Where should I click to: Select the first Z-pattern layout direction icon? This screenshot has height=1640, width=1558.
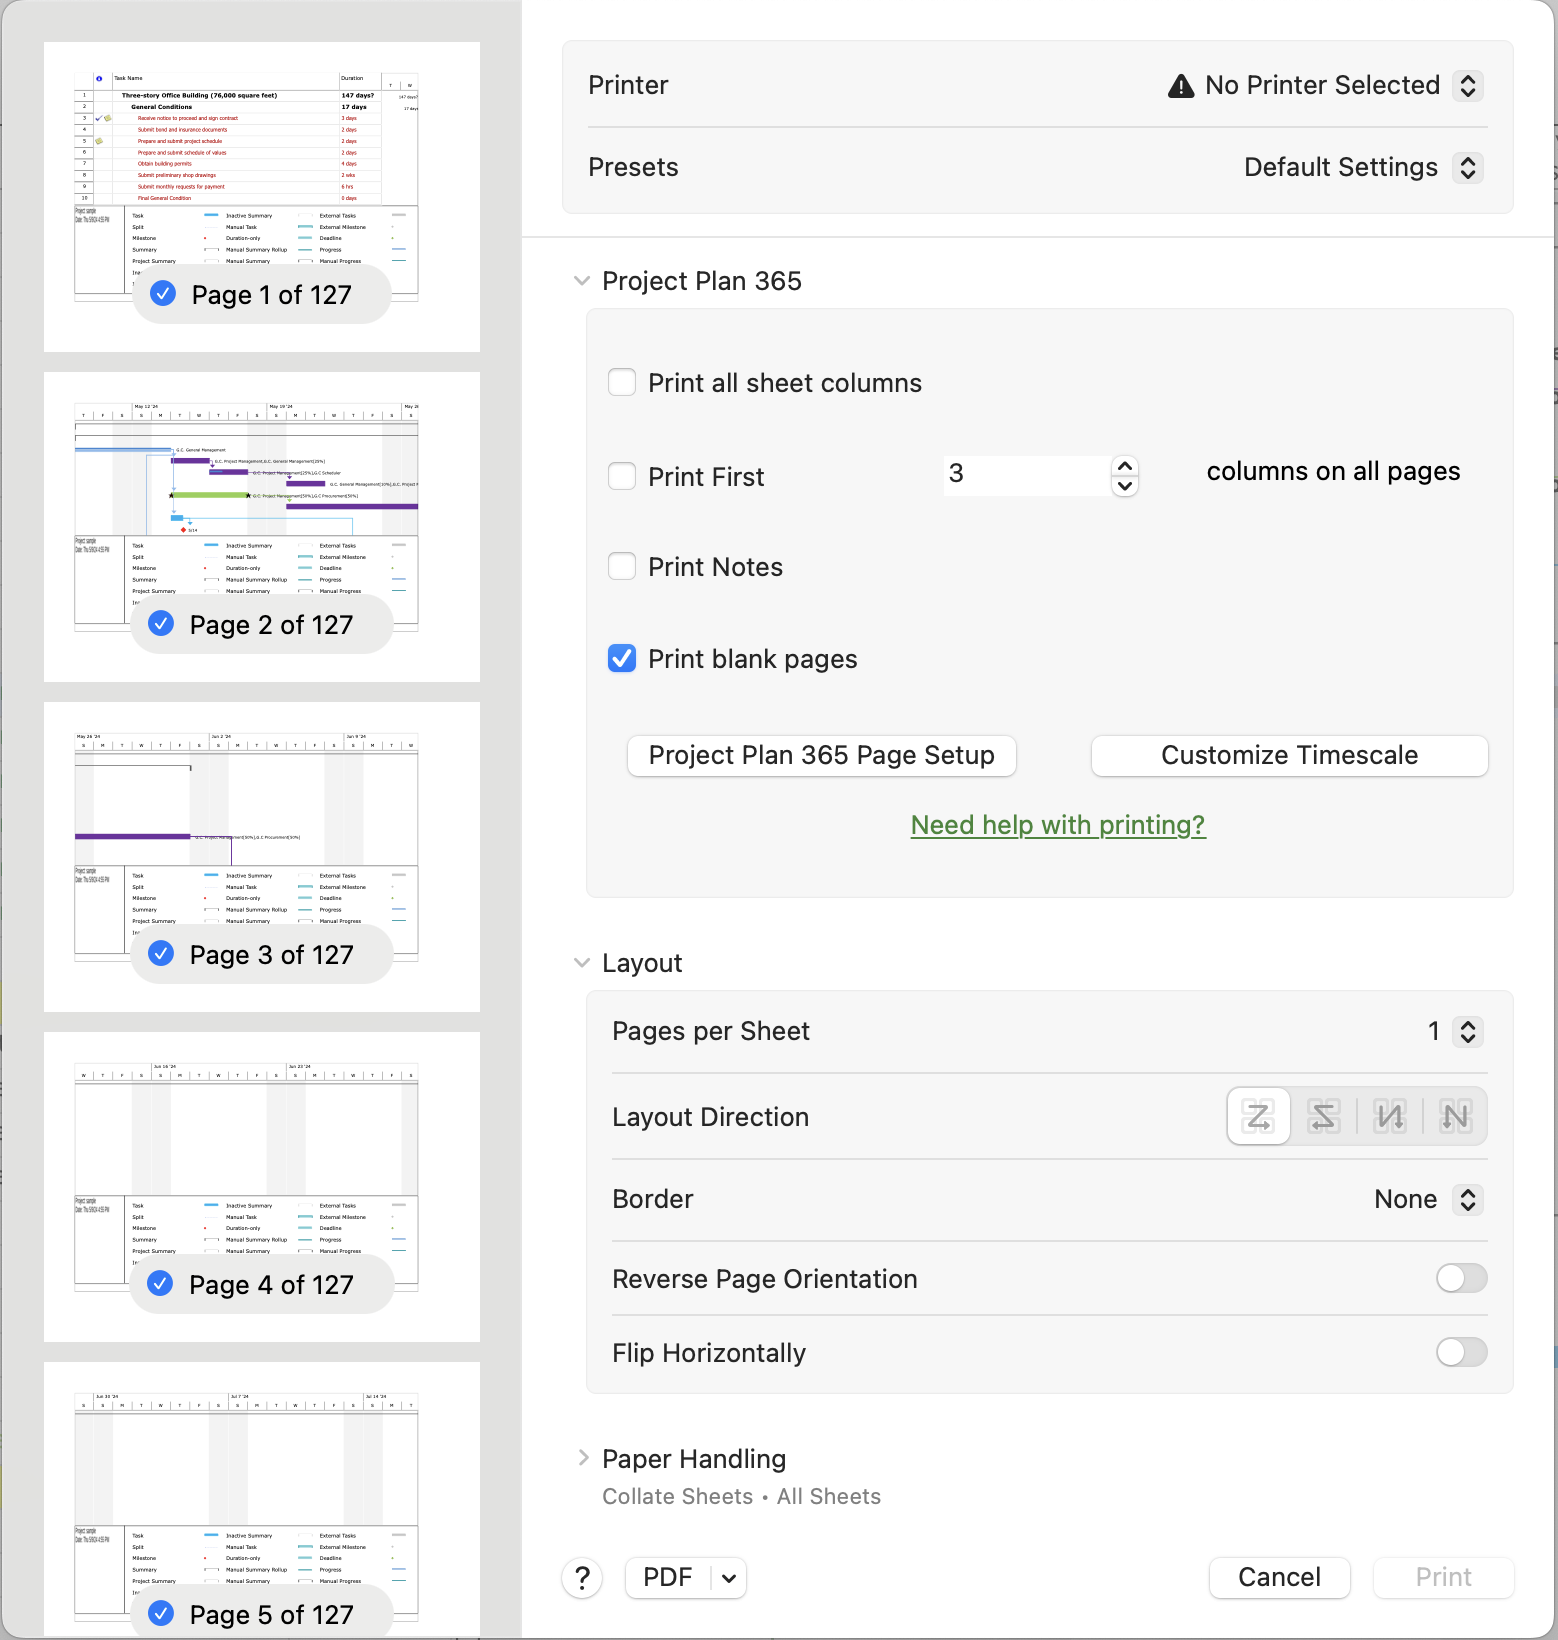(x=1258, y=1116)
